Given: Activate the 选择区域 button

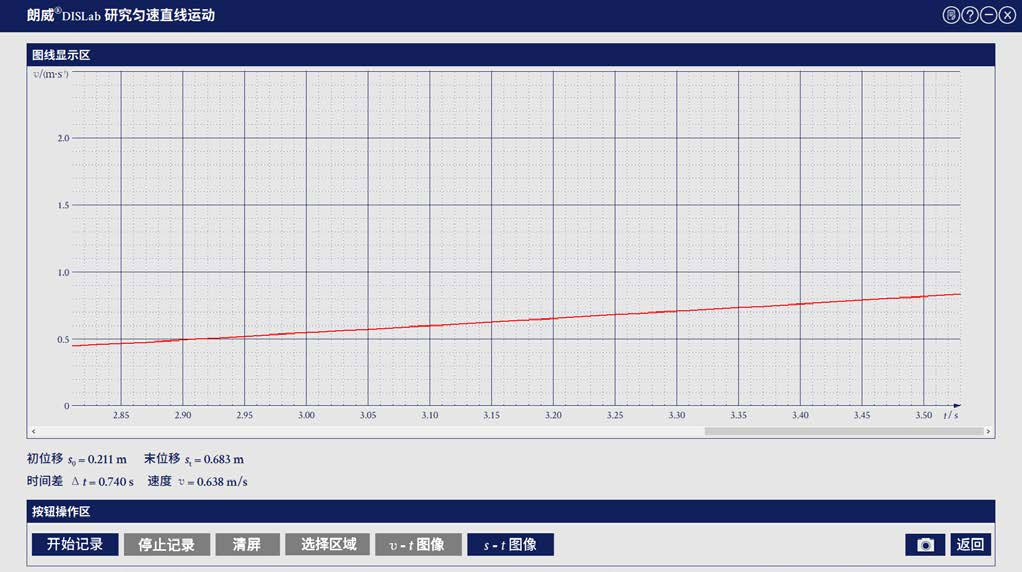Looking at the screenshot, I should pos(328,545).
